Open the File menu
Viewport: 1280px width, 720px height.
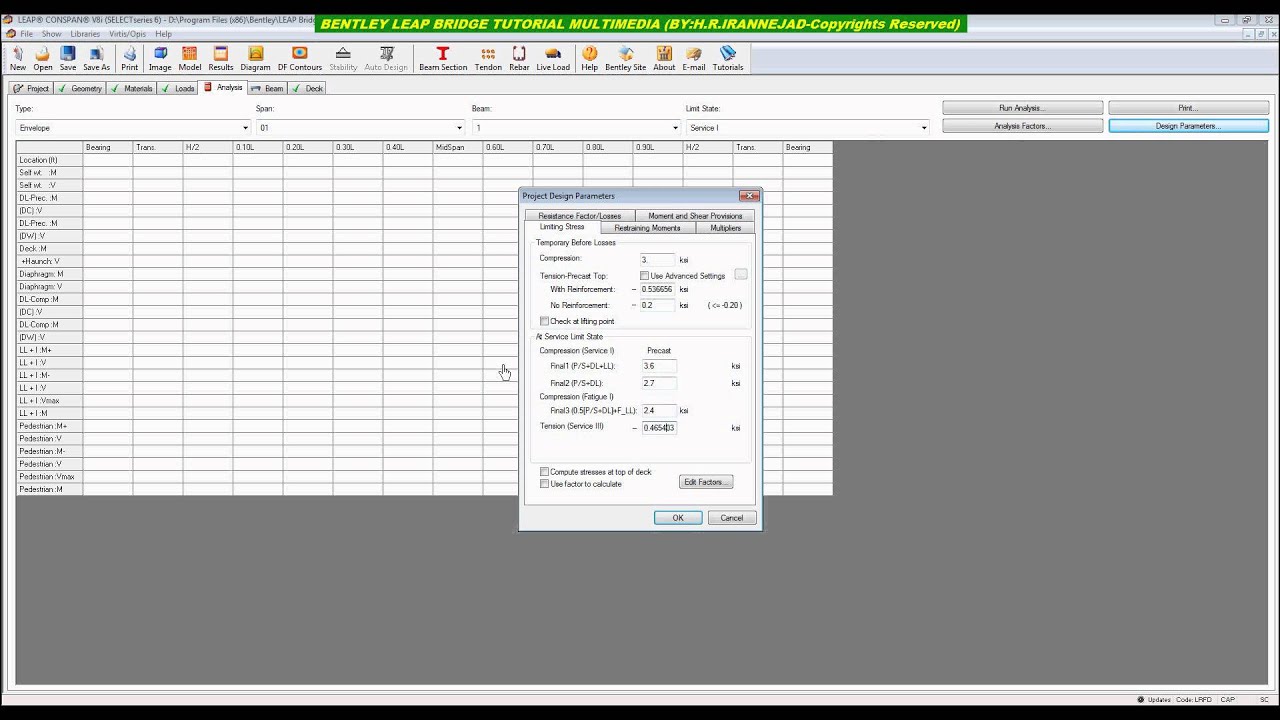[x=27, y=34]
